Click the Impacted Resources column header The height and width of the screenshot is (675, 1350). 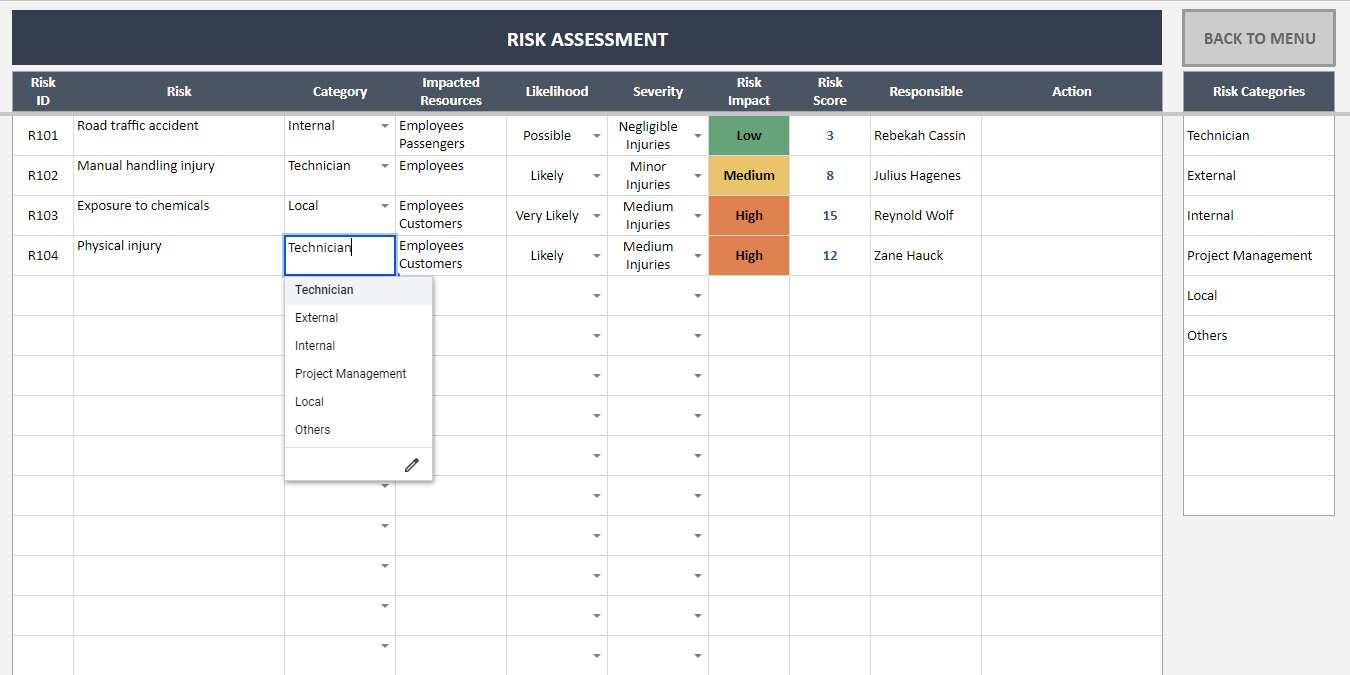pos(451,91)
